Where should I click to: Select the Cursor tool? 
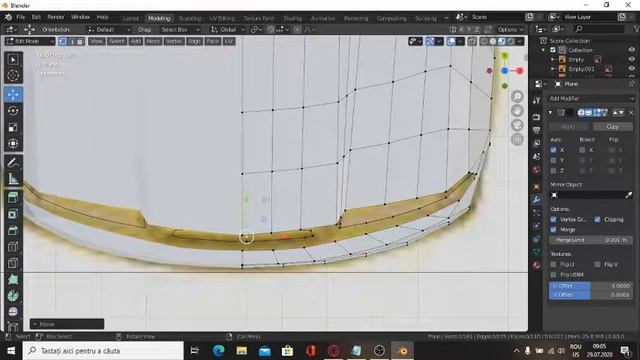[13, 76]
